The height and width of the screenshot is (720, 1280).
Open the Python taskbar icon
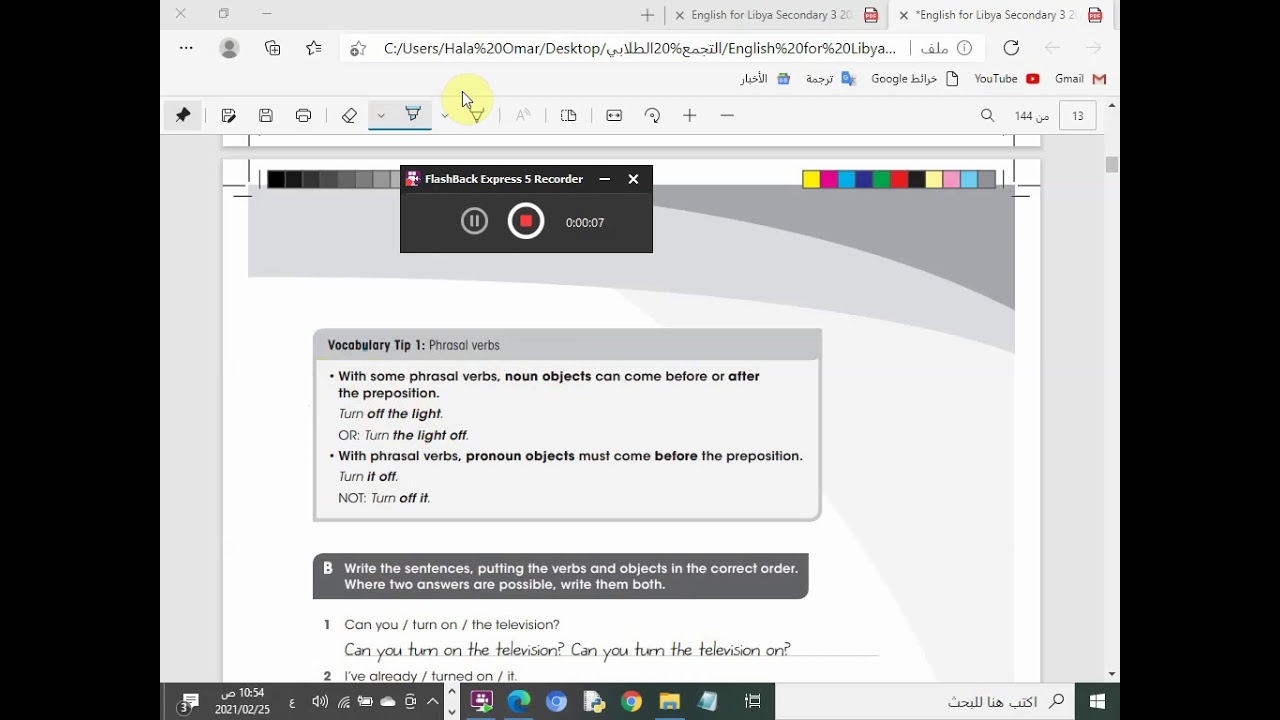pos(594,702)
